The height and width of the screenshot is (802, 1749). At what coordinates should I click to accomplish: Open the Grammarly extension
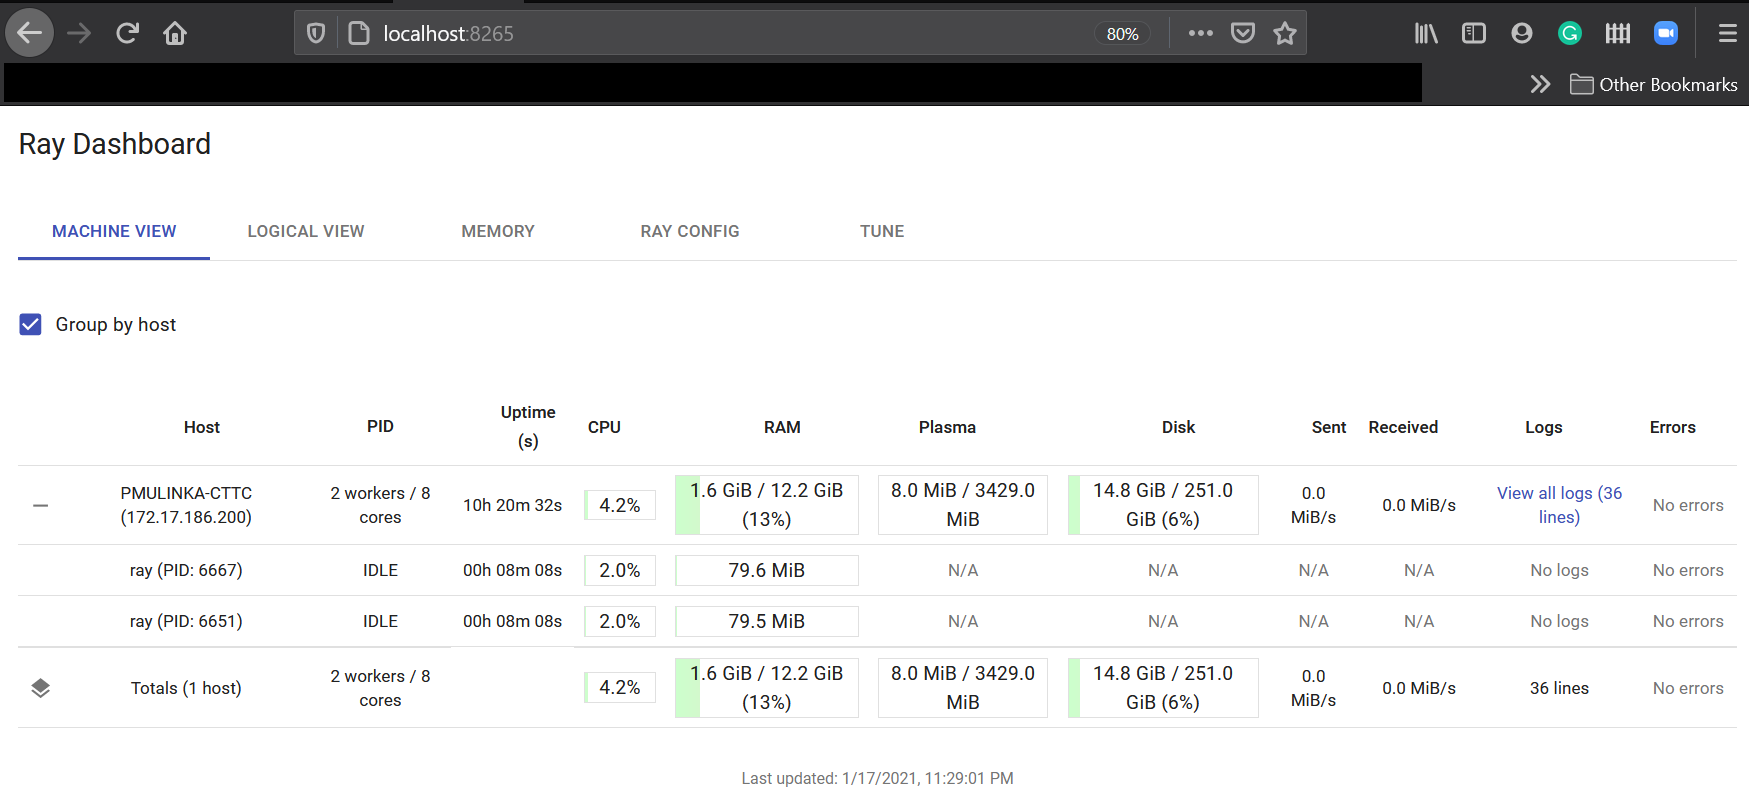1570,33
